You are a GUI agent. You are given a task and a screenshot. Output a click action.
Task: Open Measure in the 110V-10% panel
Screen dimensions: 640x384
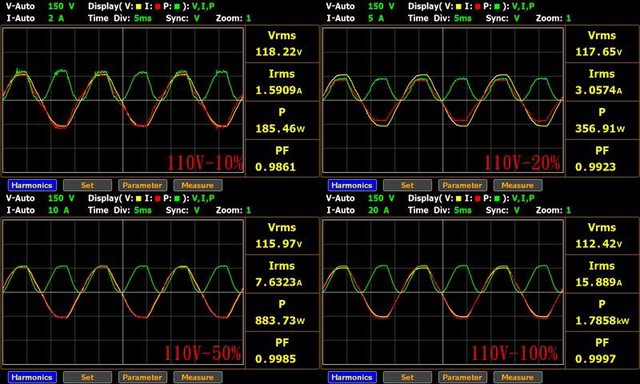(198, 185)
